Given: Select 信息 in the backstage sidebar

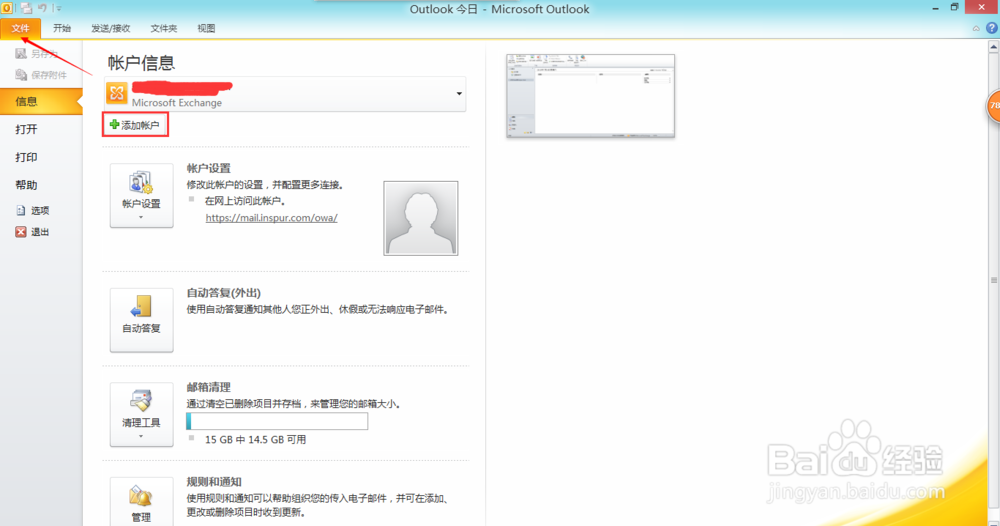Looking at the screenshot, I should click(x=41, y=101).
